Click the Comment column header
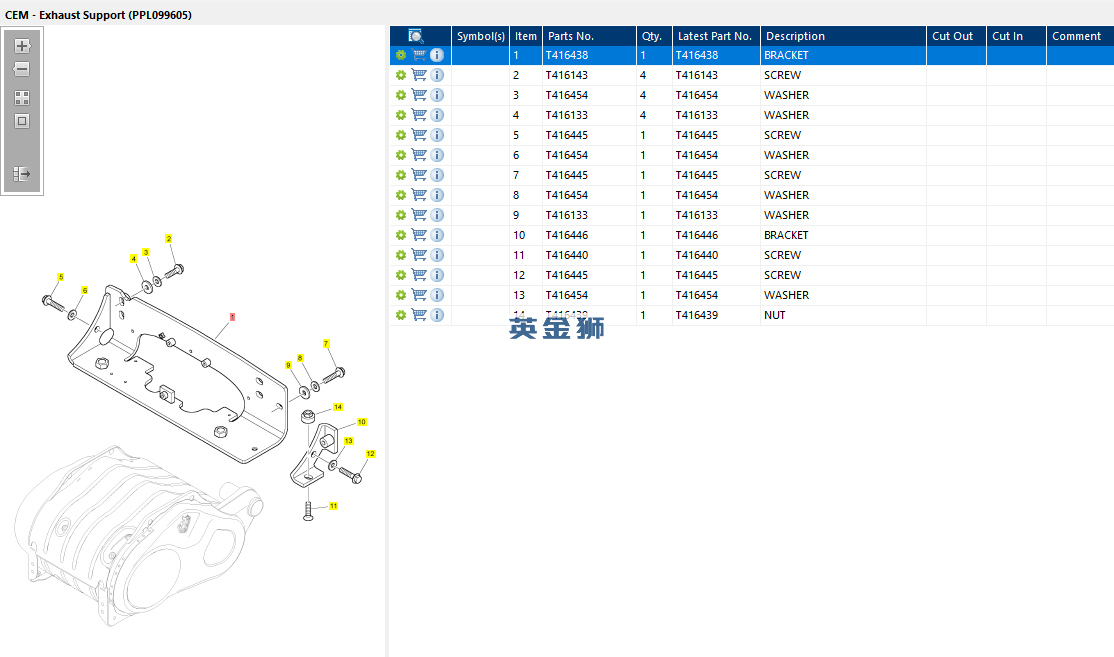Viewport: 1114px width, 657px height. [1080, 36]
